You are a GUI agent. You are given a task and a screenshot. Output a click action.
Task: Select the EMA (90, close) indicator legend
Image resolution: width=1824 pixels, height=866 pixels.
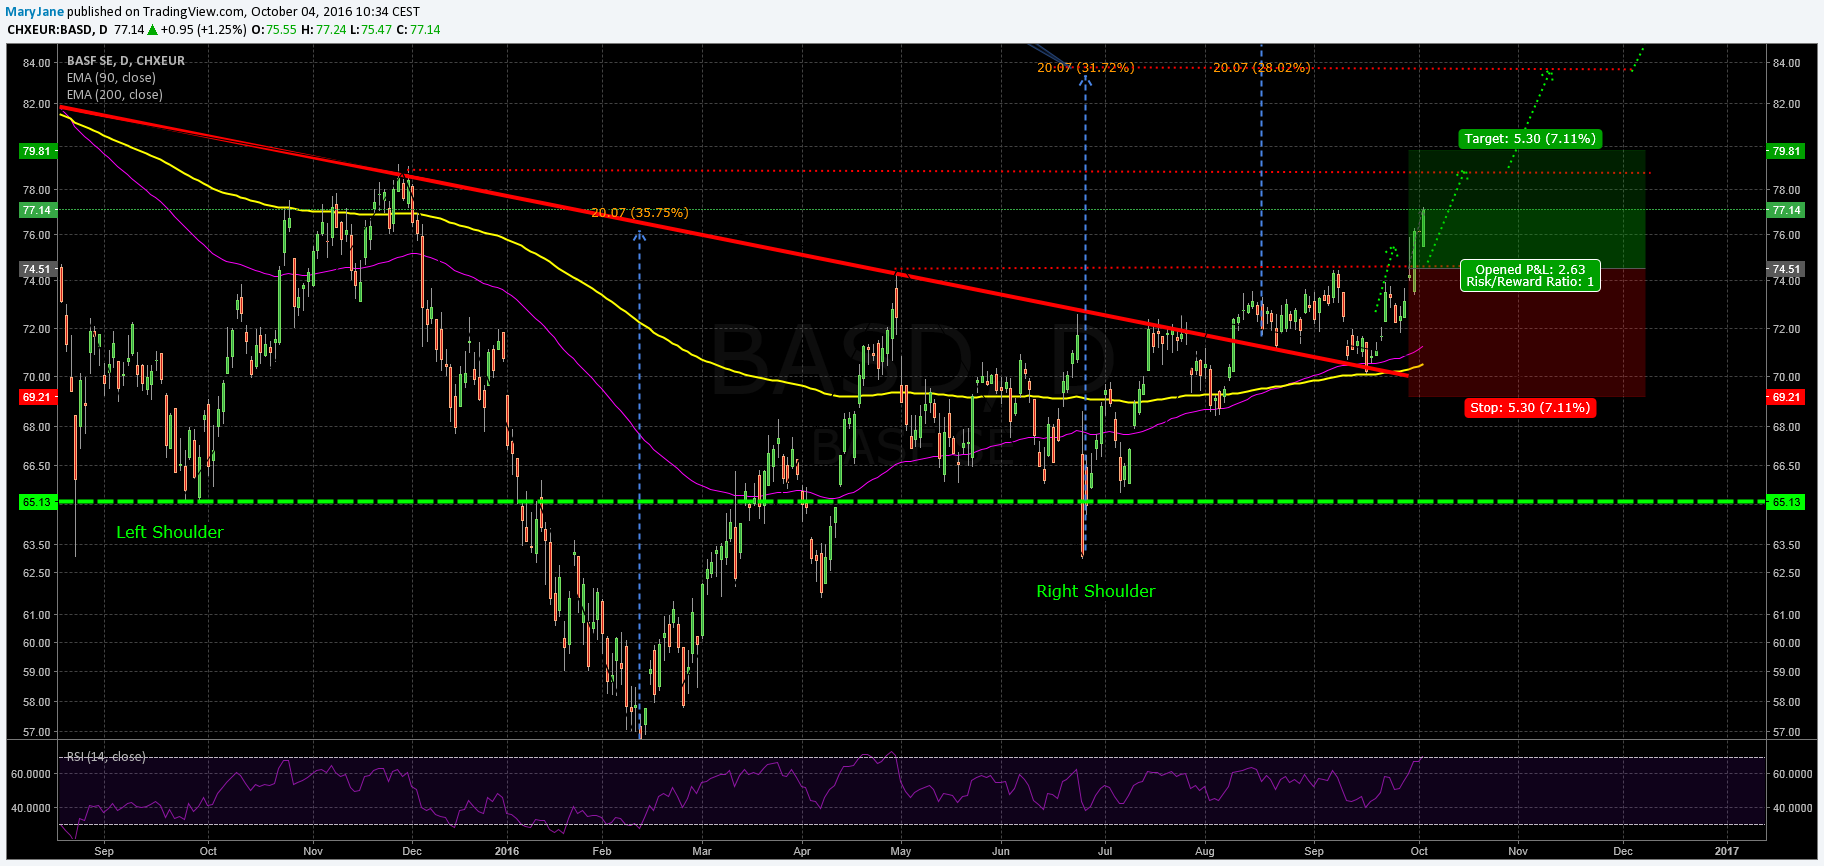[111, 78]
